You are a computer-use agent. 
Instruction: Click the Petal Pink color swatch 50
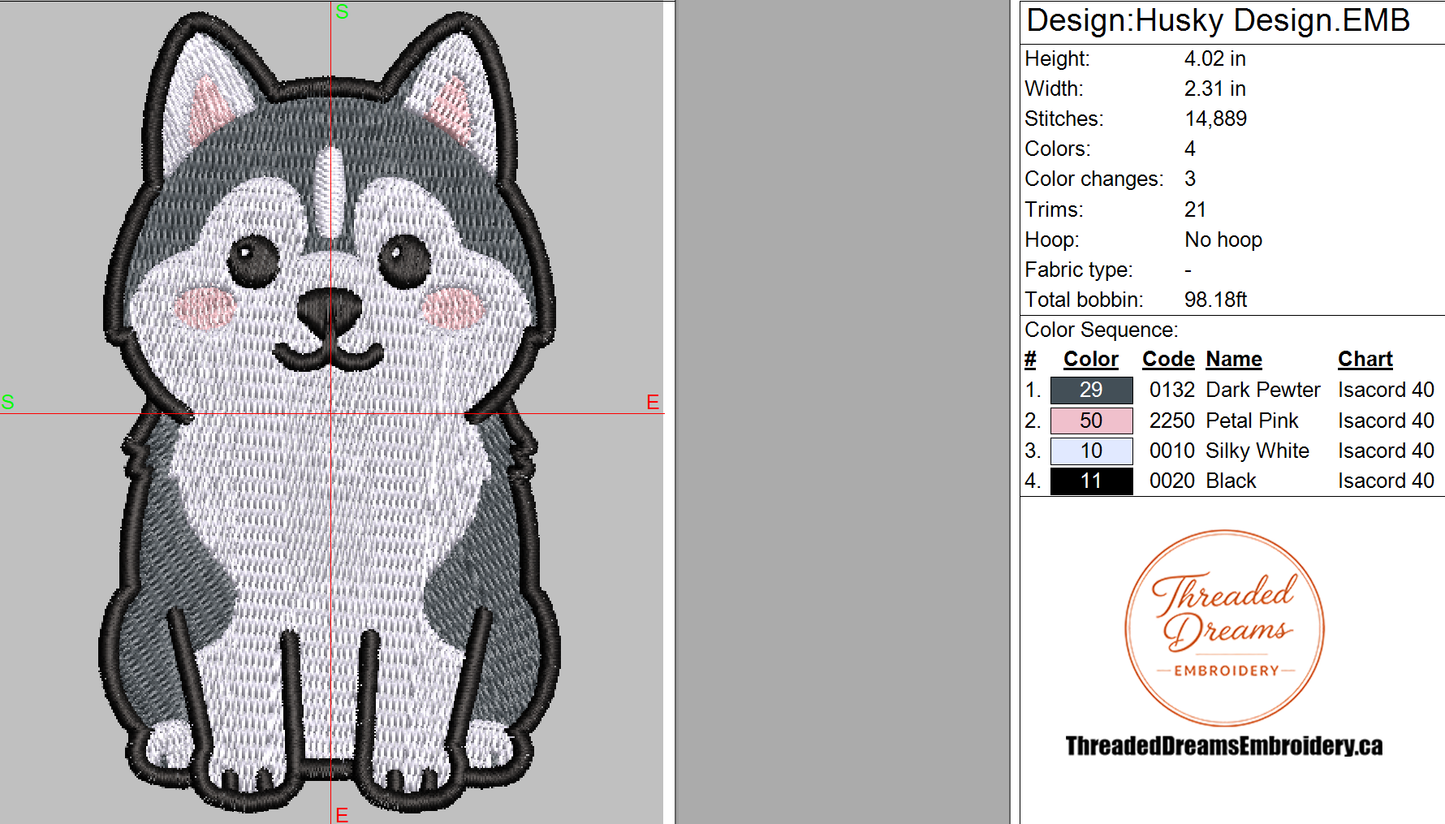(x=1091, y=420)
